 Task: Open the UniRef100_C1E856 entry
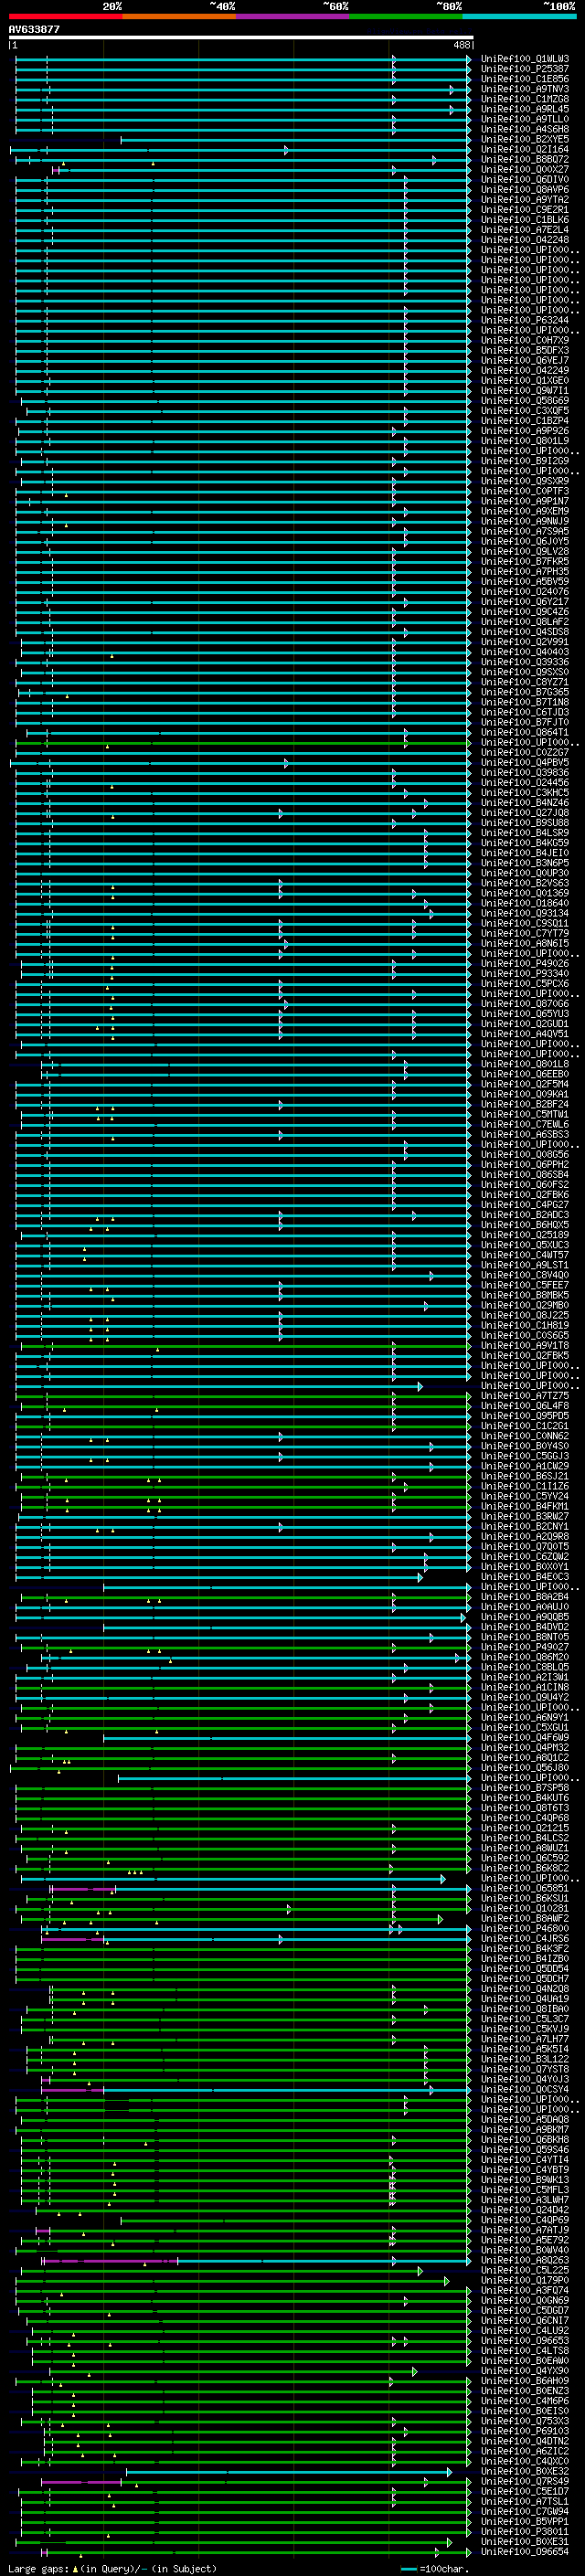525,79
